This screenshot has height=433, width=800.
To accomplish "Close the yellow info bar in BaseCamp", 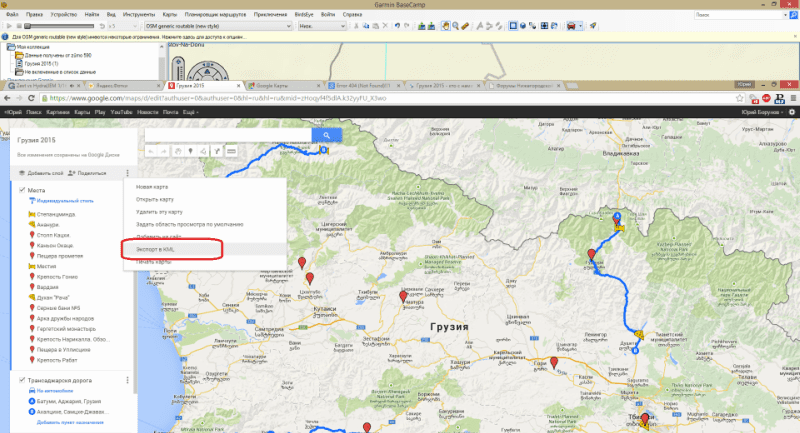I will pos(795,37).
